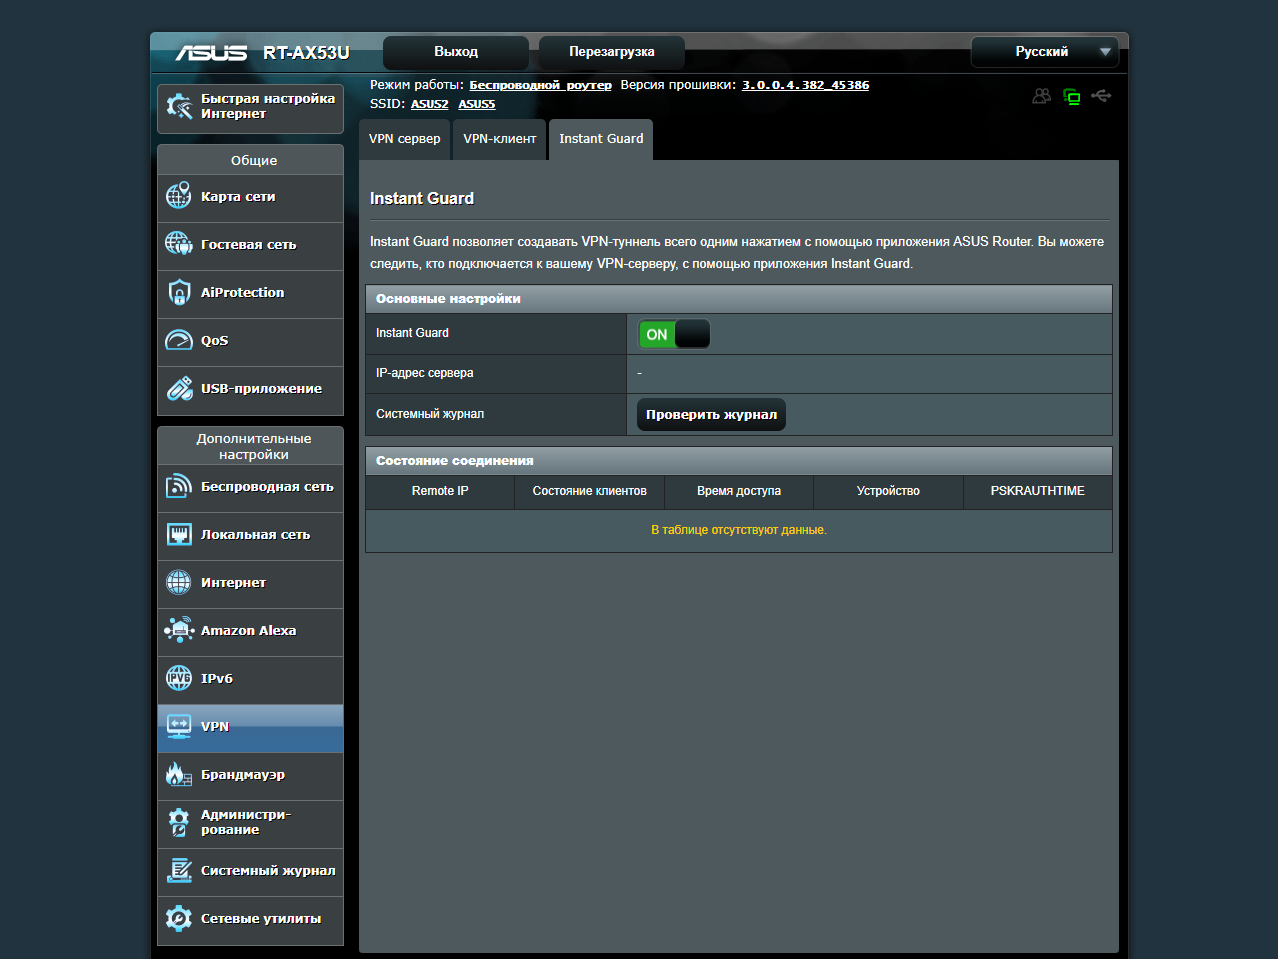The width and height of the screenshot is (1278, 959).
Task: Click the ASUS5 SSID link
Action: [477, 104]
